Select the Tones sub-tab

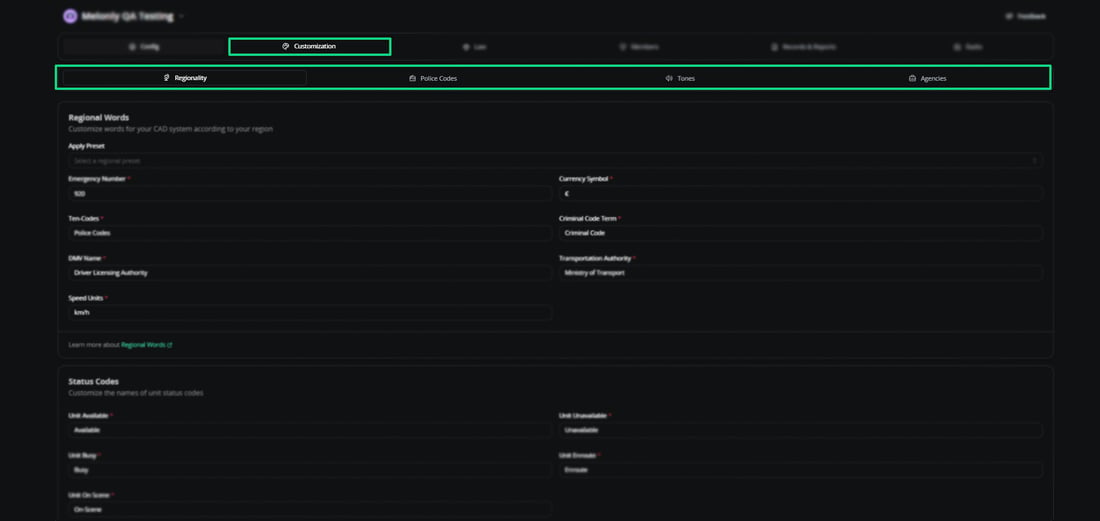[680, 79]
